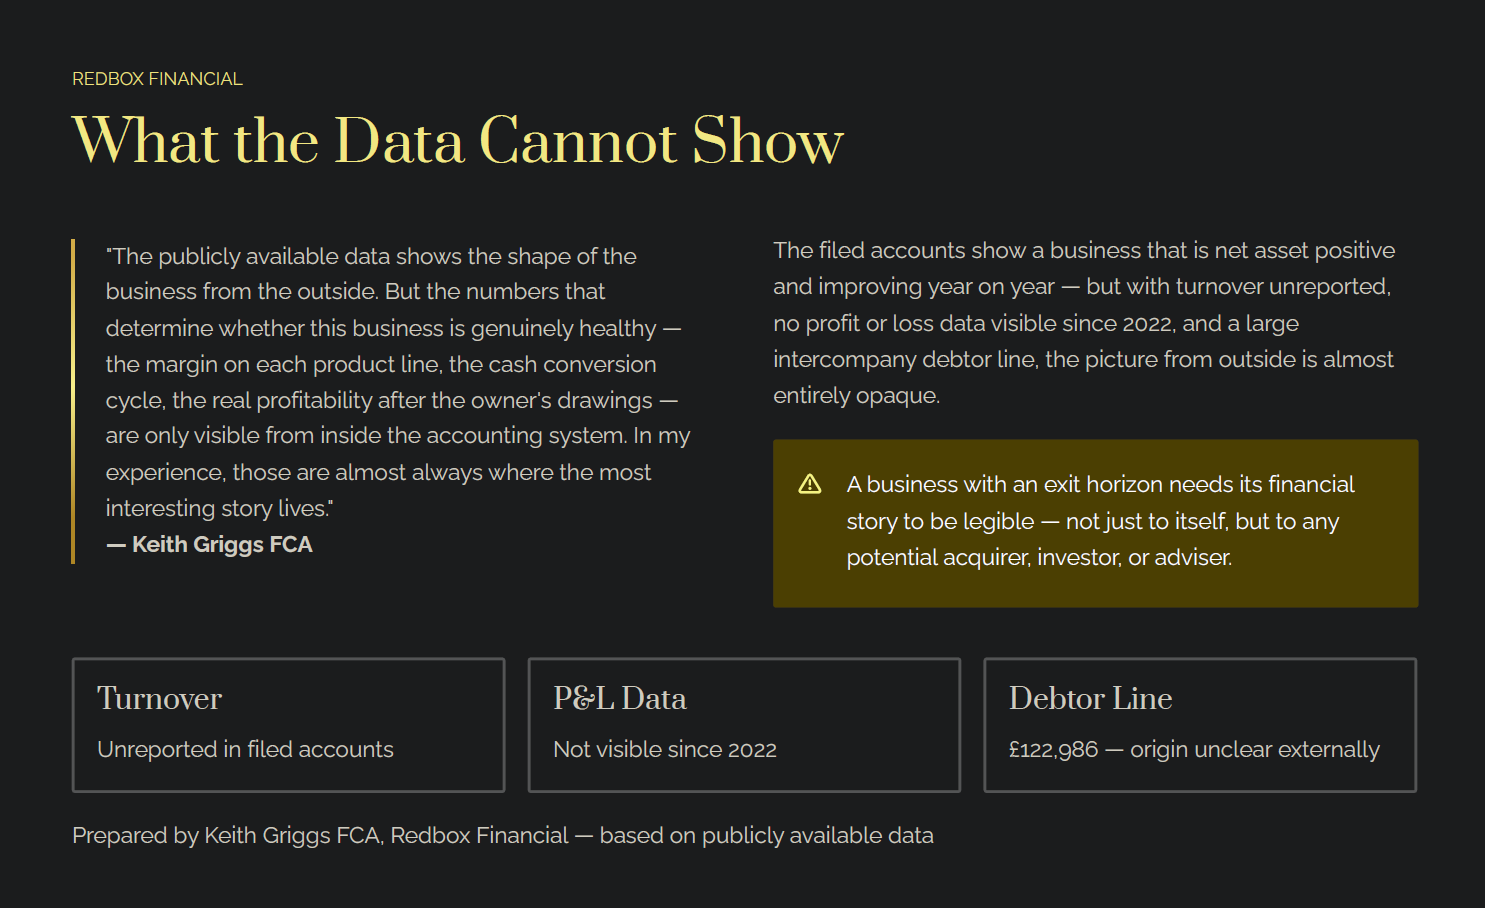Click the REDBOX FINANCIAL header label
This screenshot has height=908, width=1485.
pyautogui.click(x=157, y=79)
